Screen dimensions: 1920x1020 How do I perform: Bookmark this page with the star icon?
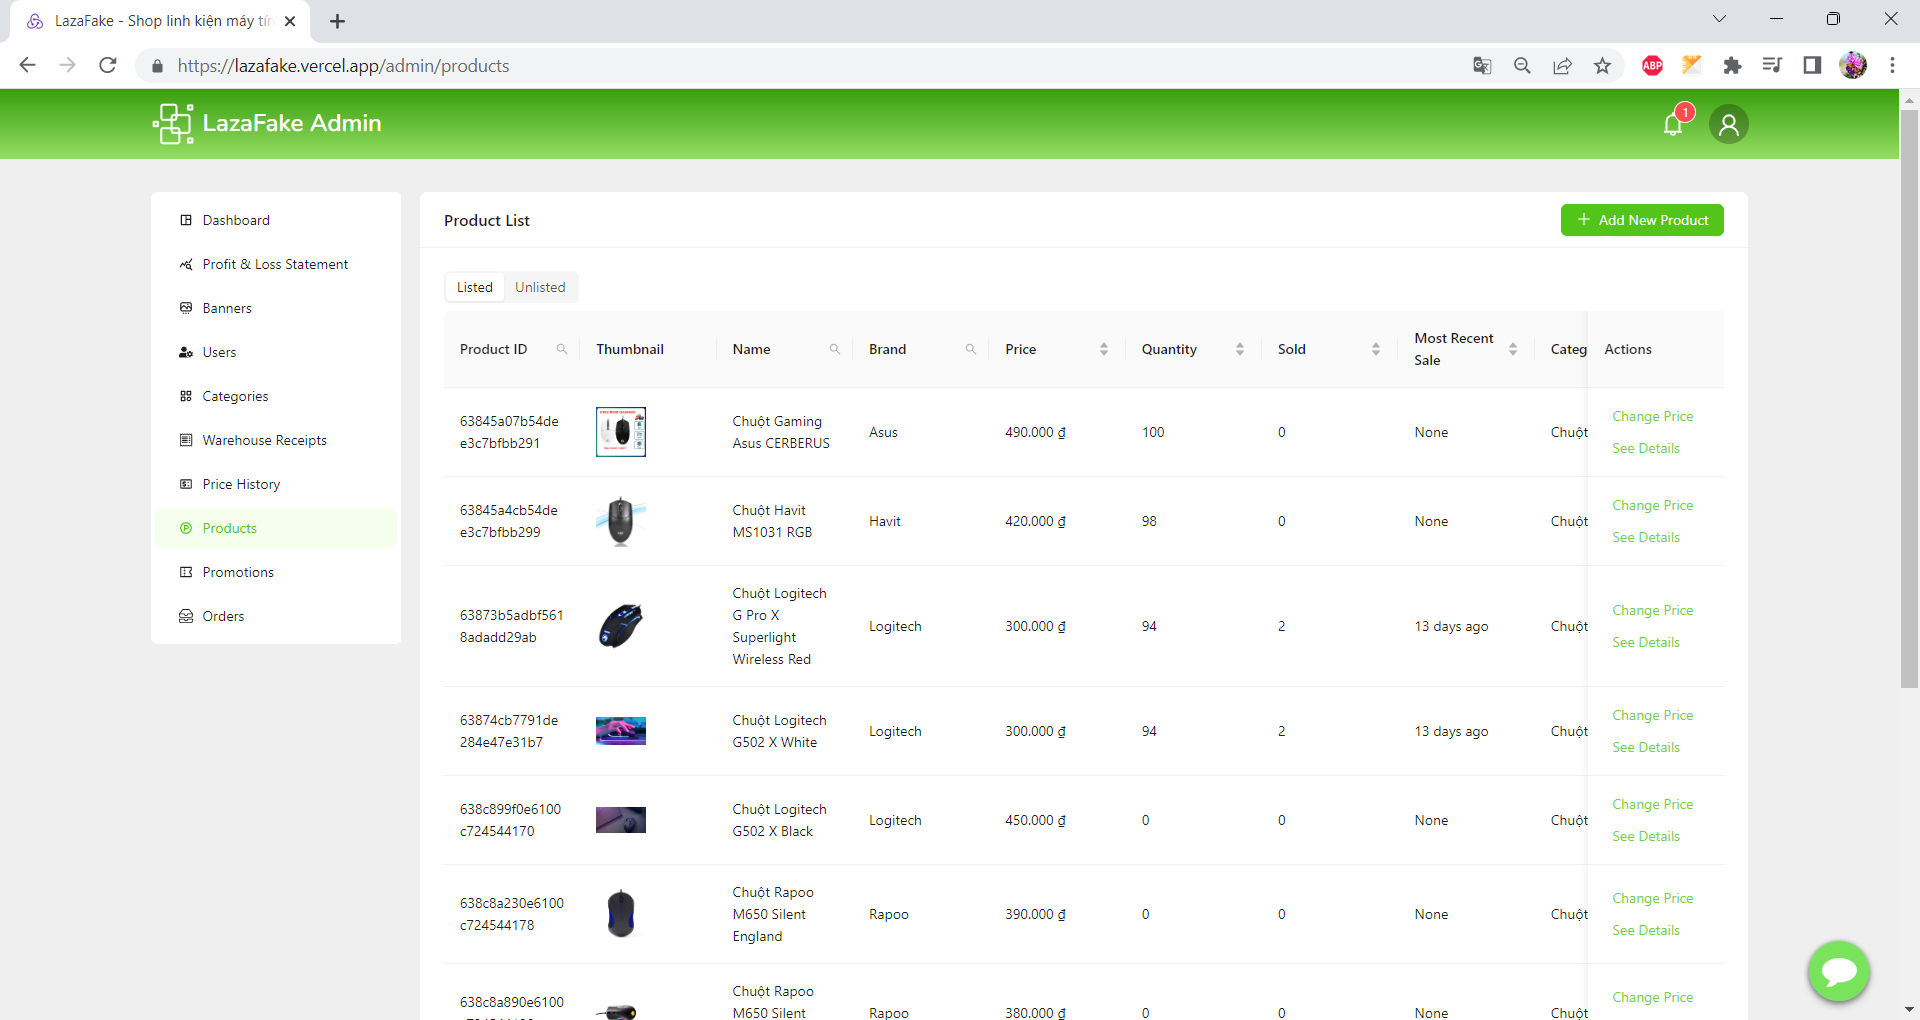(x=1602, y=66)
